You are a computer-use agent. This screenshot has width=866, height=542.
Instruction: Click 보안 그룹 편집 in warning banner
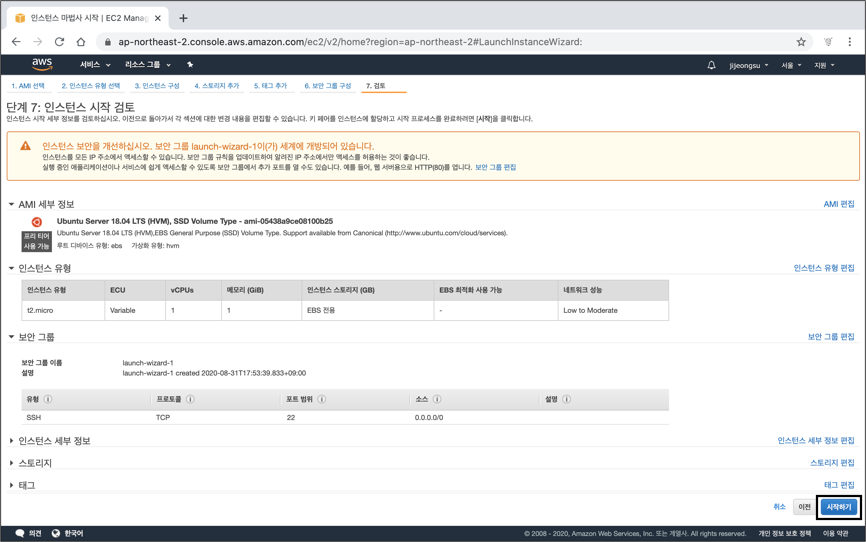(495, 167)
